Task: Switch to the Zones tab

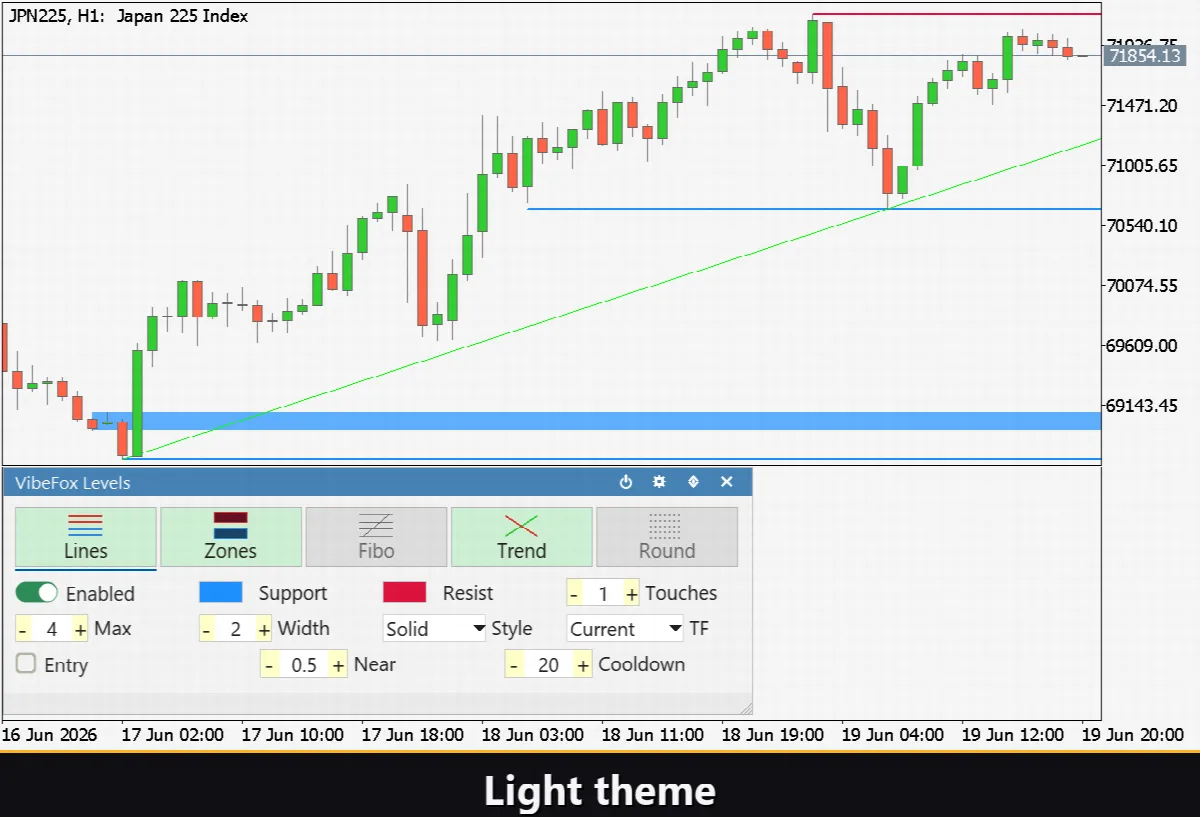Action: point(231,537)
